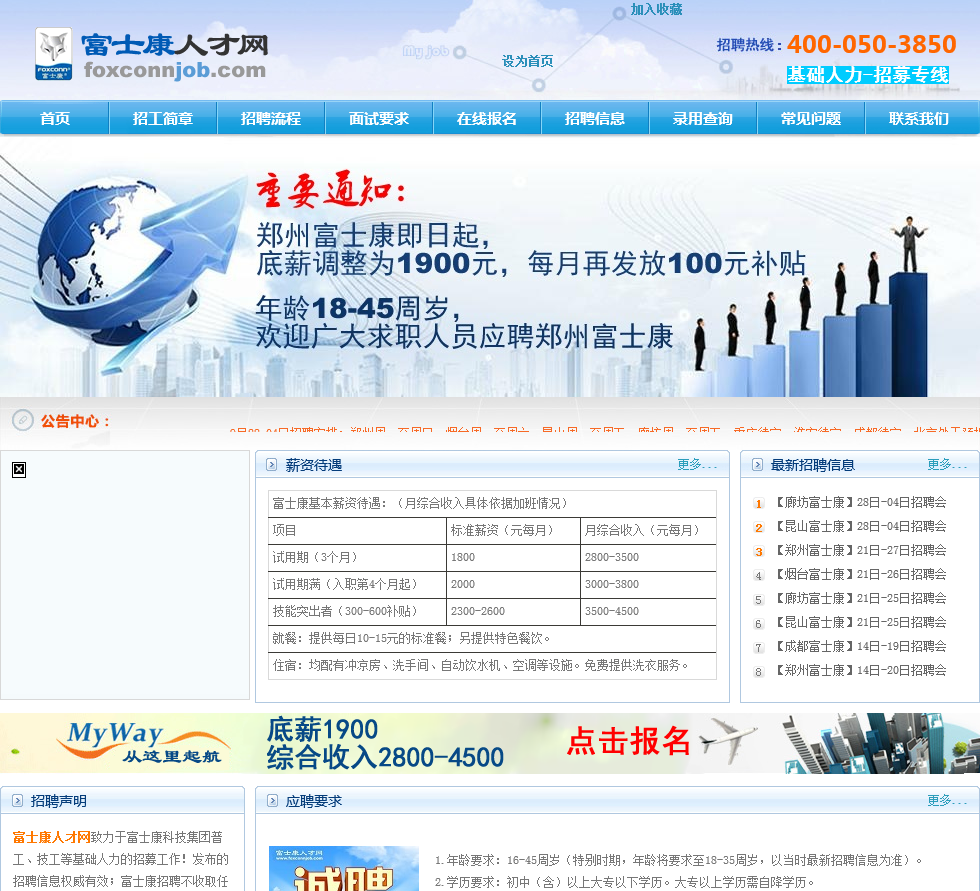Screen dimensions: 980x891
Task: Click the 技能突出者（300-600补贴） cell
Action: [x=357, y=611]
